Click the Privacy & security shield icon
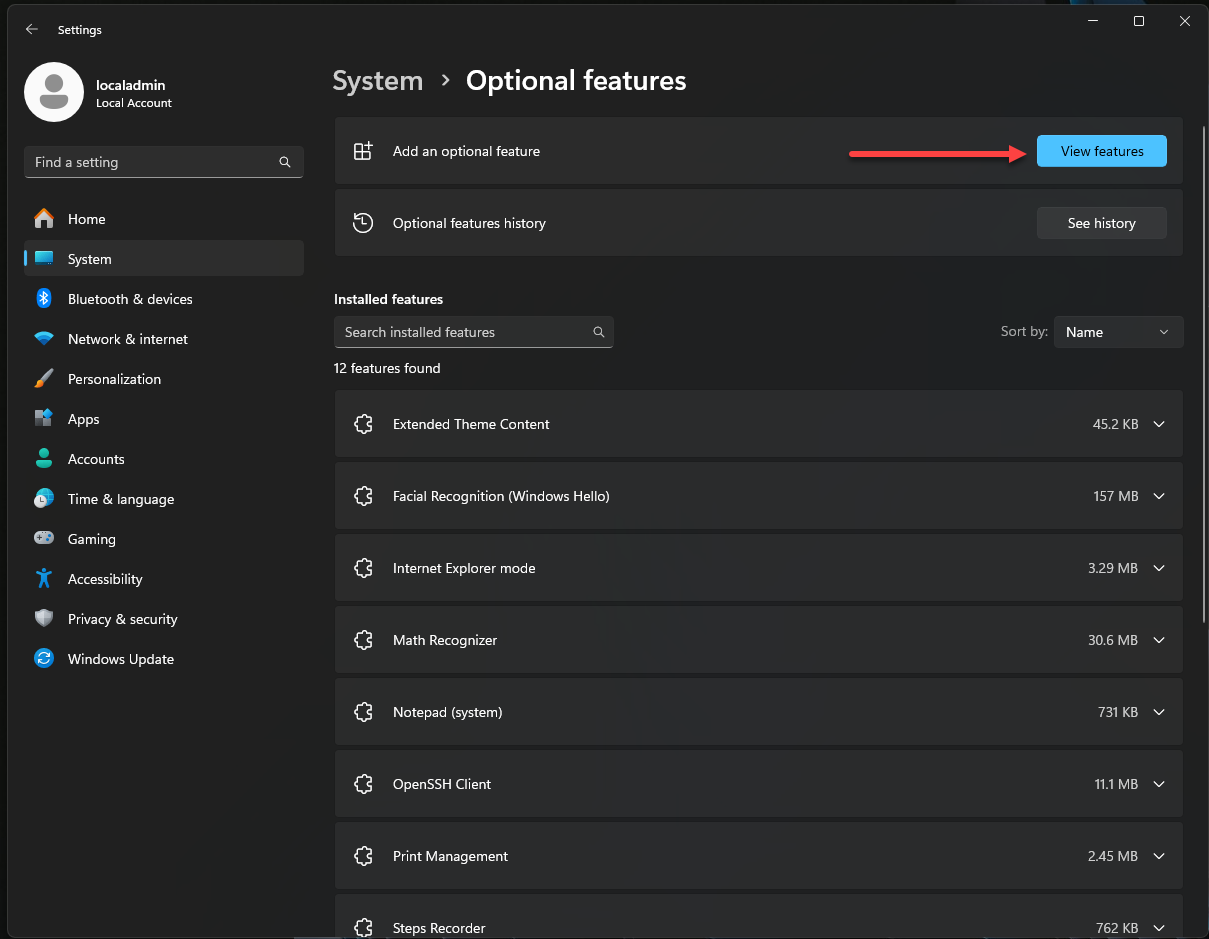 tap(44, 619)
